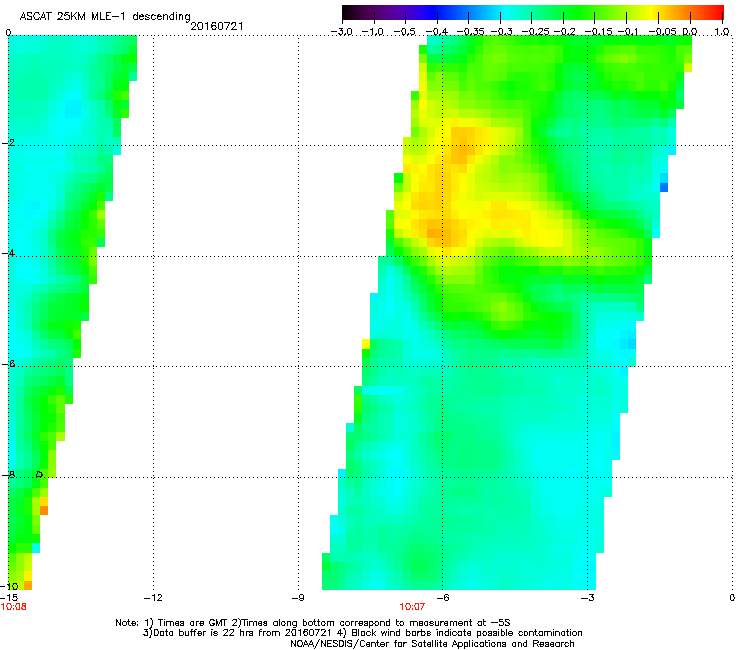Click the longitude label -9 on the bottom axis
740x650 pixels.
pyautogui.click(x=297, y=597)
